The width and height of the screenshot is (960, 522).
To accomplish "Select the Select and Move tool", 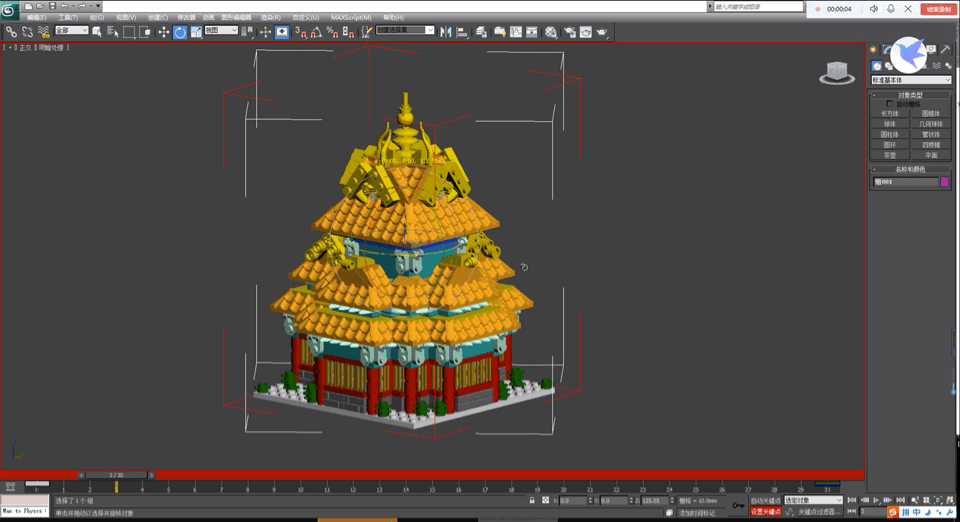I will point(164,32).
